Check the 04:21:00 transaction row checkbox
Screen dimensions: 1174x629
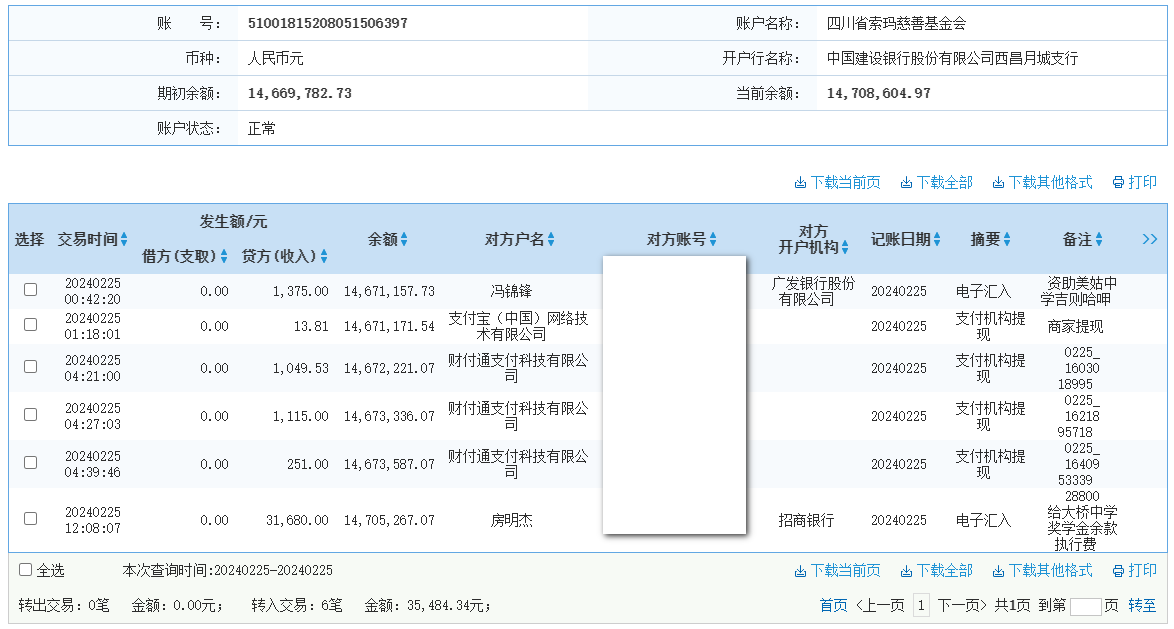tap(31, 366)
